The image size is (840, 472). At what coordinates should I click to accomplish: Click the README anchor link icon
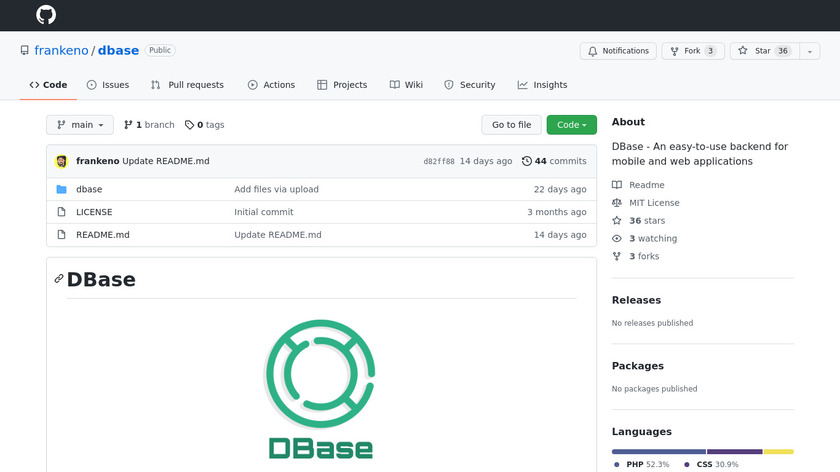click(x=59, y=279)
